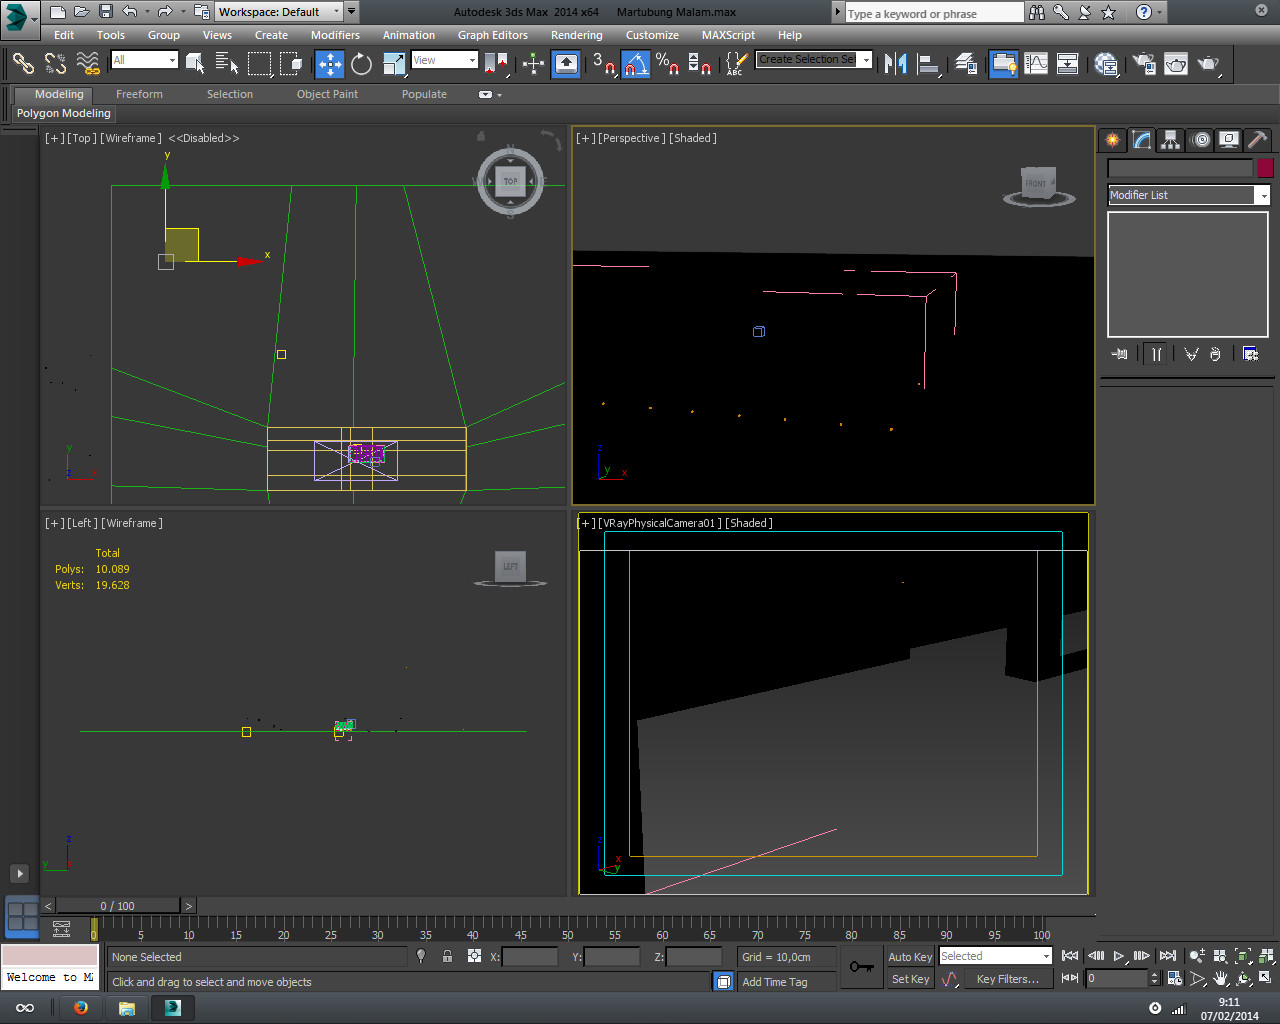The height and width of the screenshot is (1024, 1280).
Task: Open Rendered Frame Window icon
Action: 1176,64
